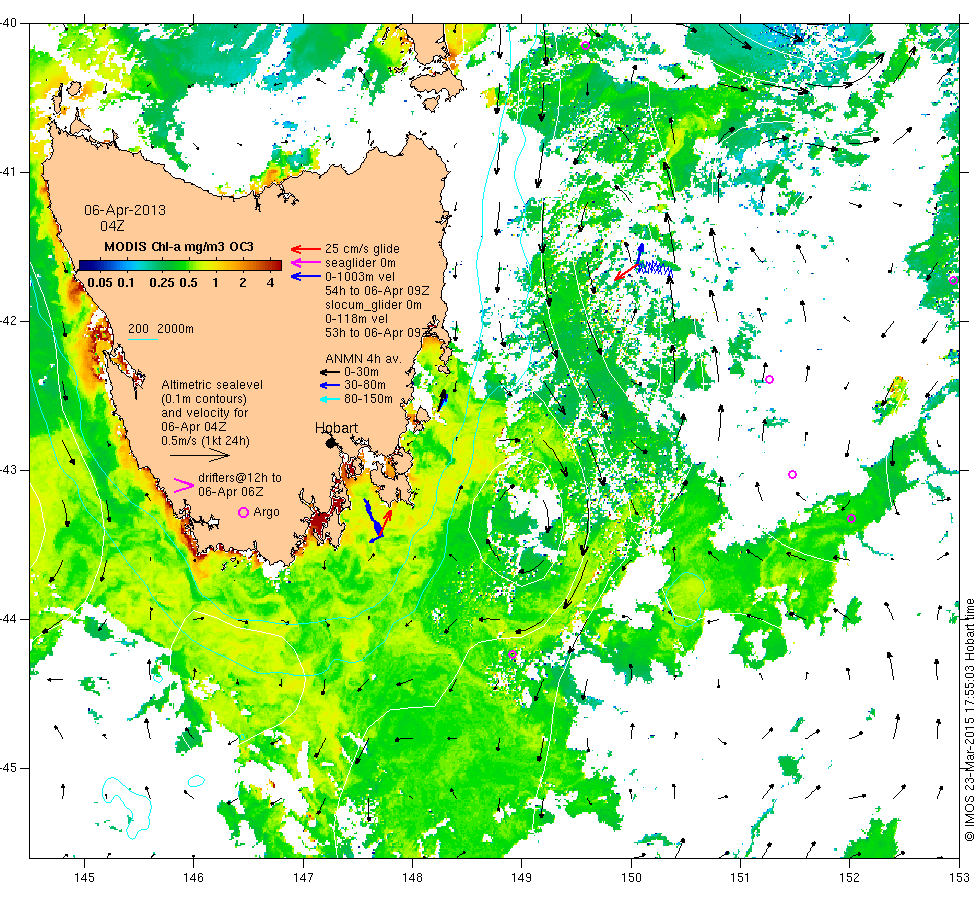
Task: Click the '30-80m' depth label
Action: tap(365, 385)
